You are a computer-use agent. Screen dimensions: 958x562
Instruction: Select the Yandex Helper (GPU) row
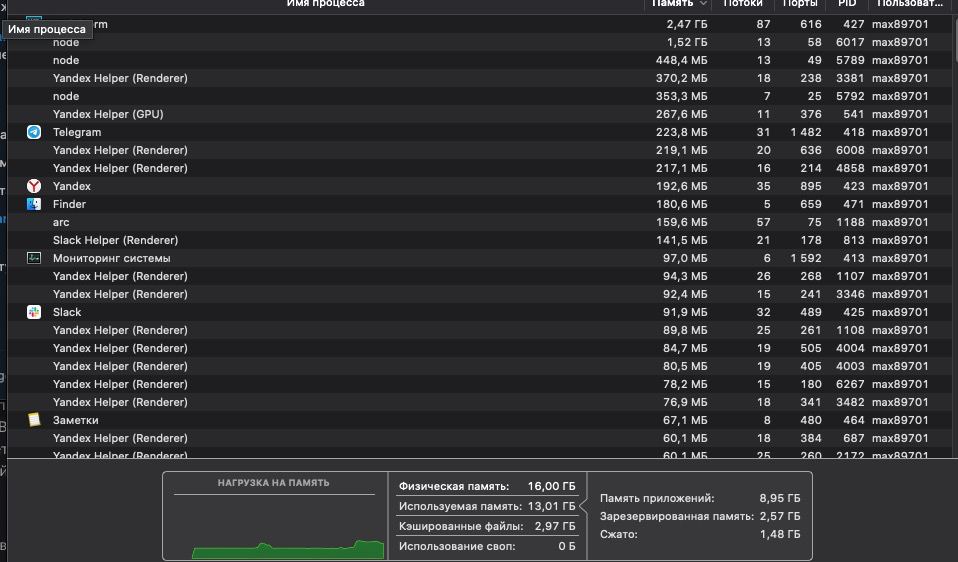[x=479, y=114]
